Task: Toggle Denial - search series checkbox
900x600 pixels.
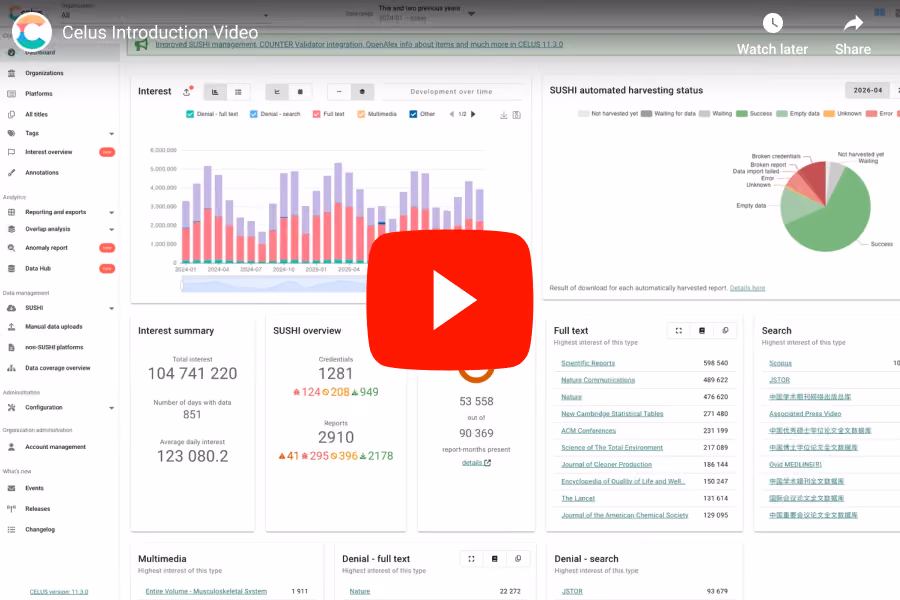Action: coord(254,114)
